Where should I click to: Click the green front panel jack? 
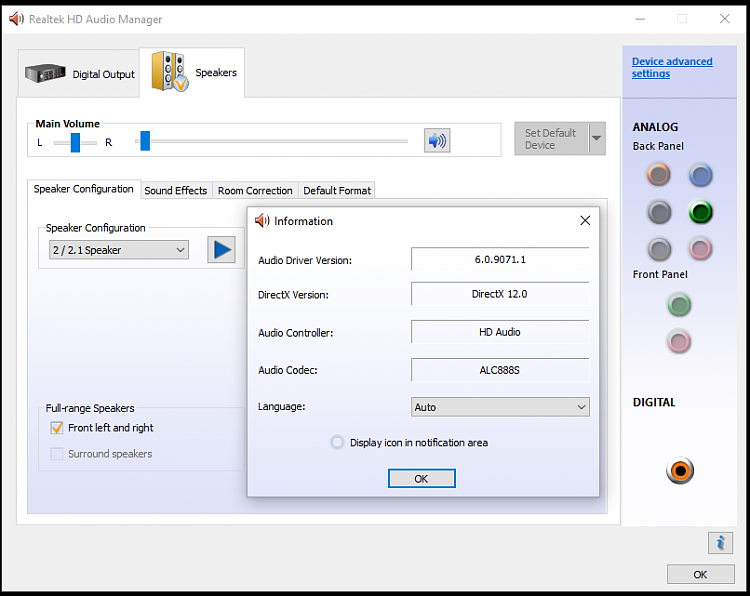pyautogui.click(x=679, y=305)
